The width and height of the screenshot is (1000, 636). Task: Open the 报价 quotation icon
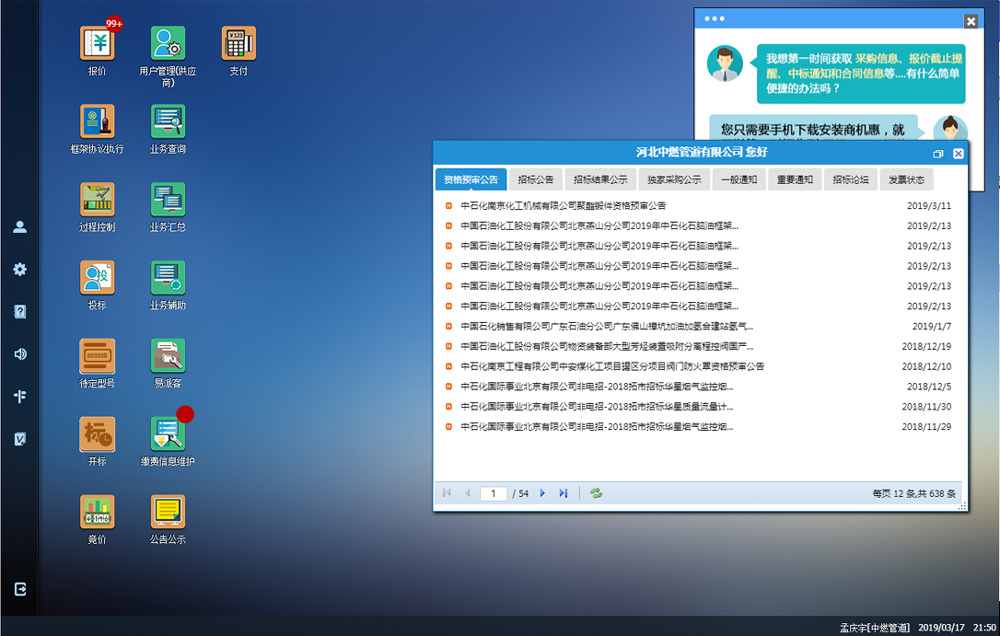[97, 44]
